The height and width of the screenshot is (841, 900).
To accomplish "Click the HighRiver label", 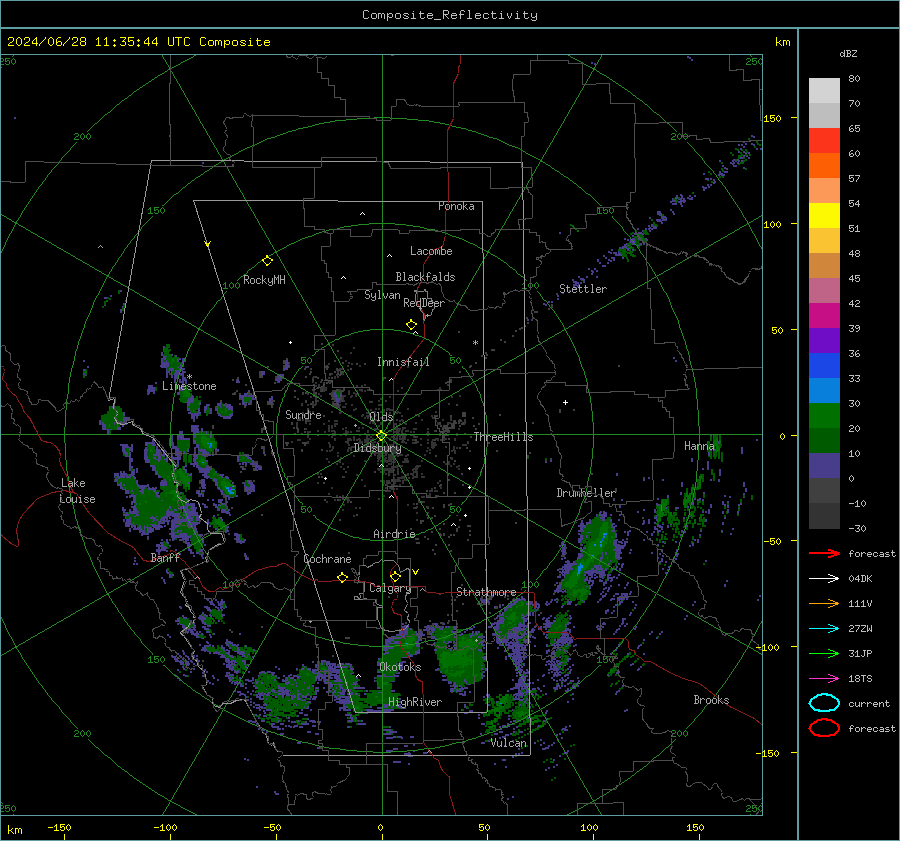I will tap(415, 702).
